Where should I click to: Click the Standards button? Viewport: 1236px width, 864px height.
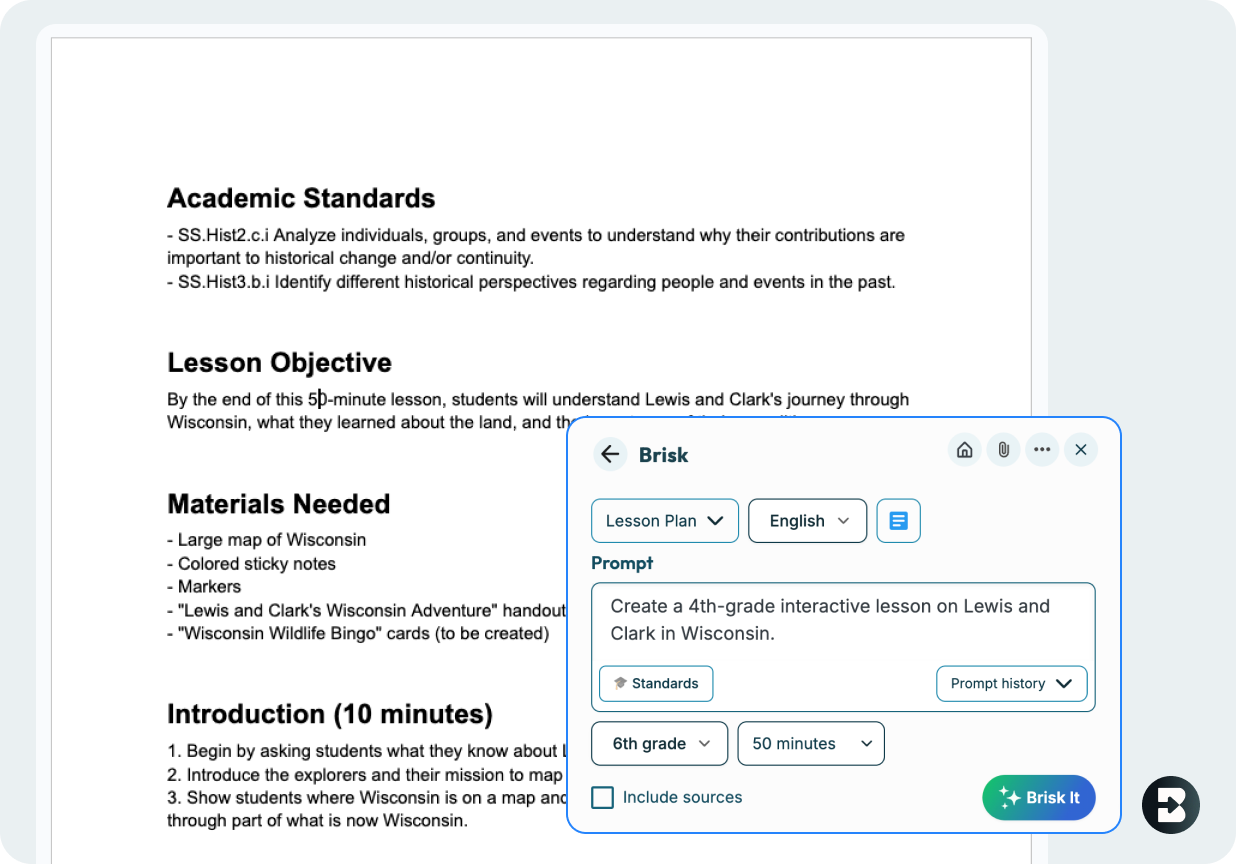(656, 684)
